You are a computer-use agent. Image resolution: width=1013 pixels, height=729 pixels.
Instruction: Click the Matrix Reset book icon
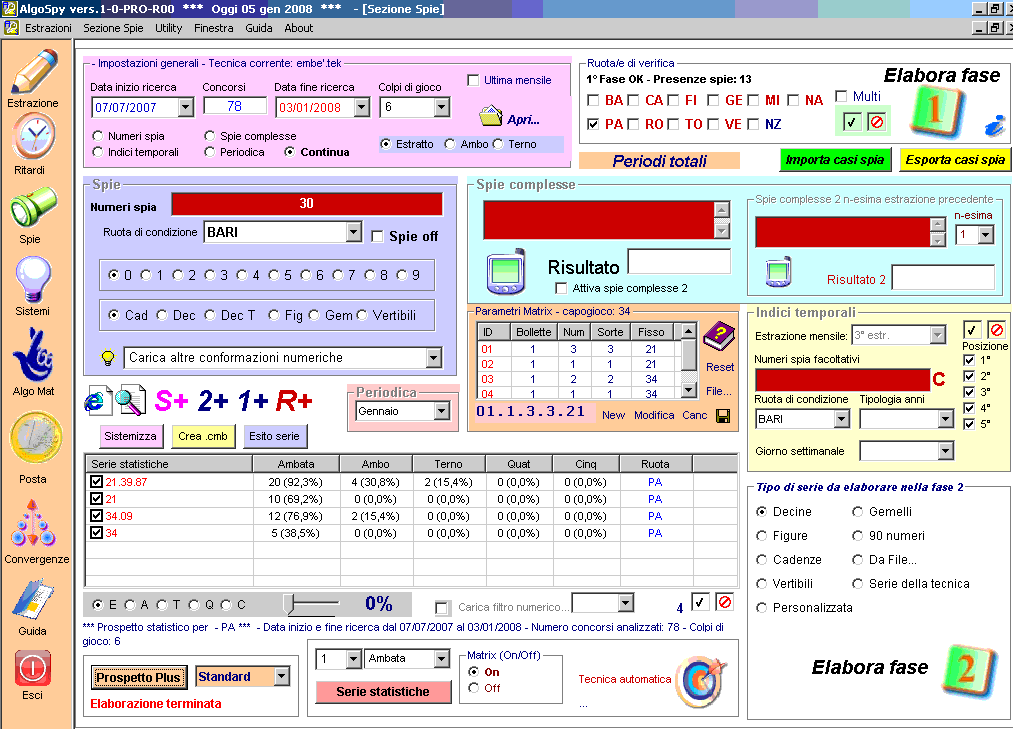point(719,337)
